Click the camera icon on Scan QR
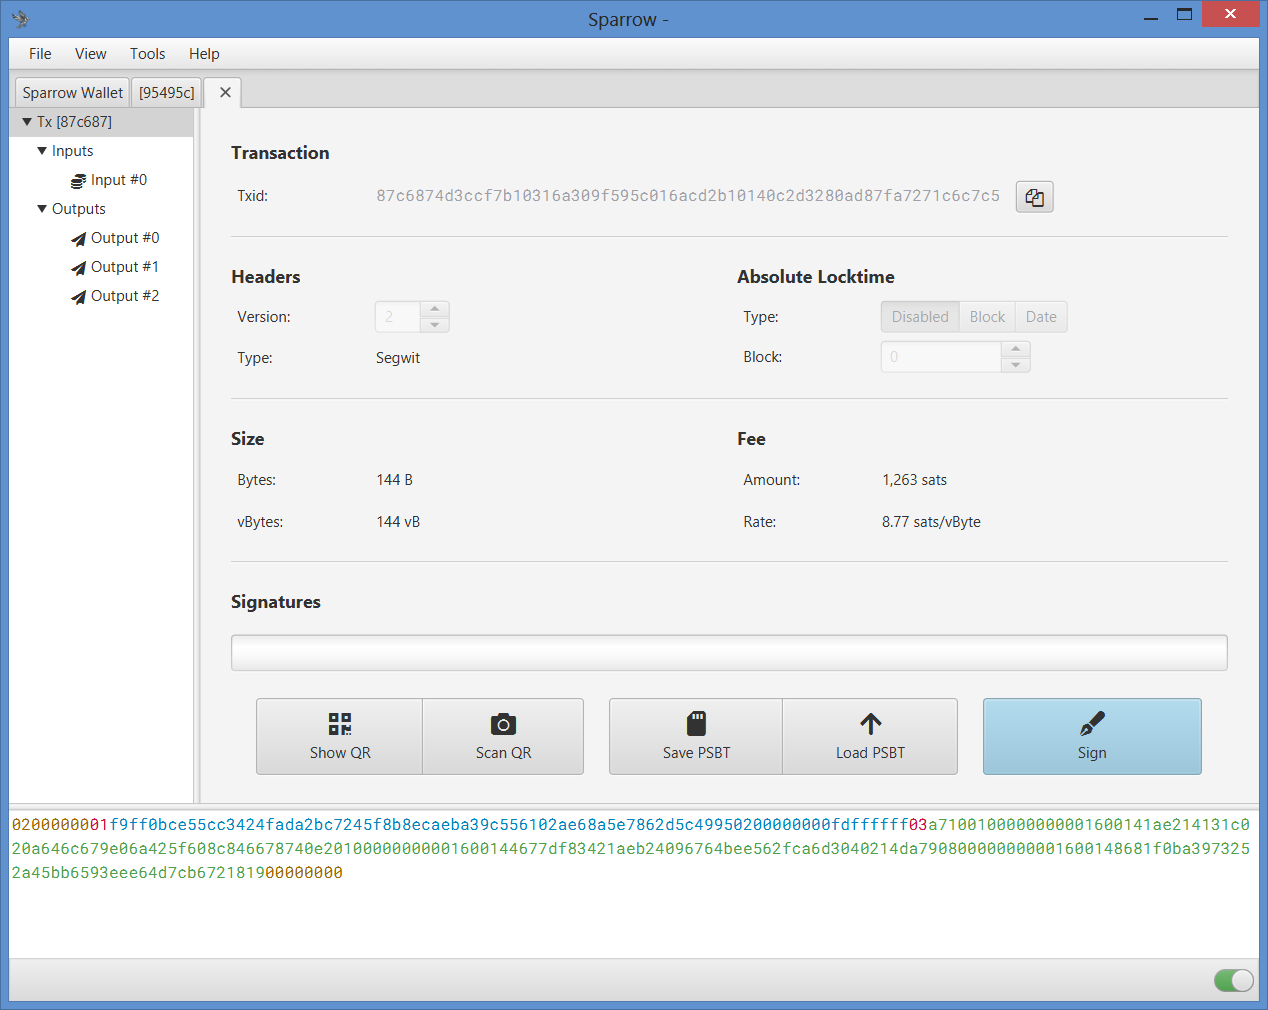Viewport: 1268px width, 1010px height. [503, 724]
